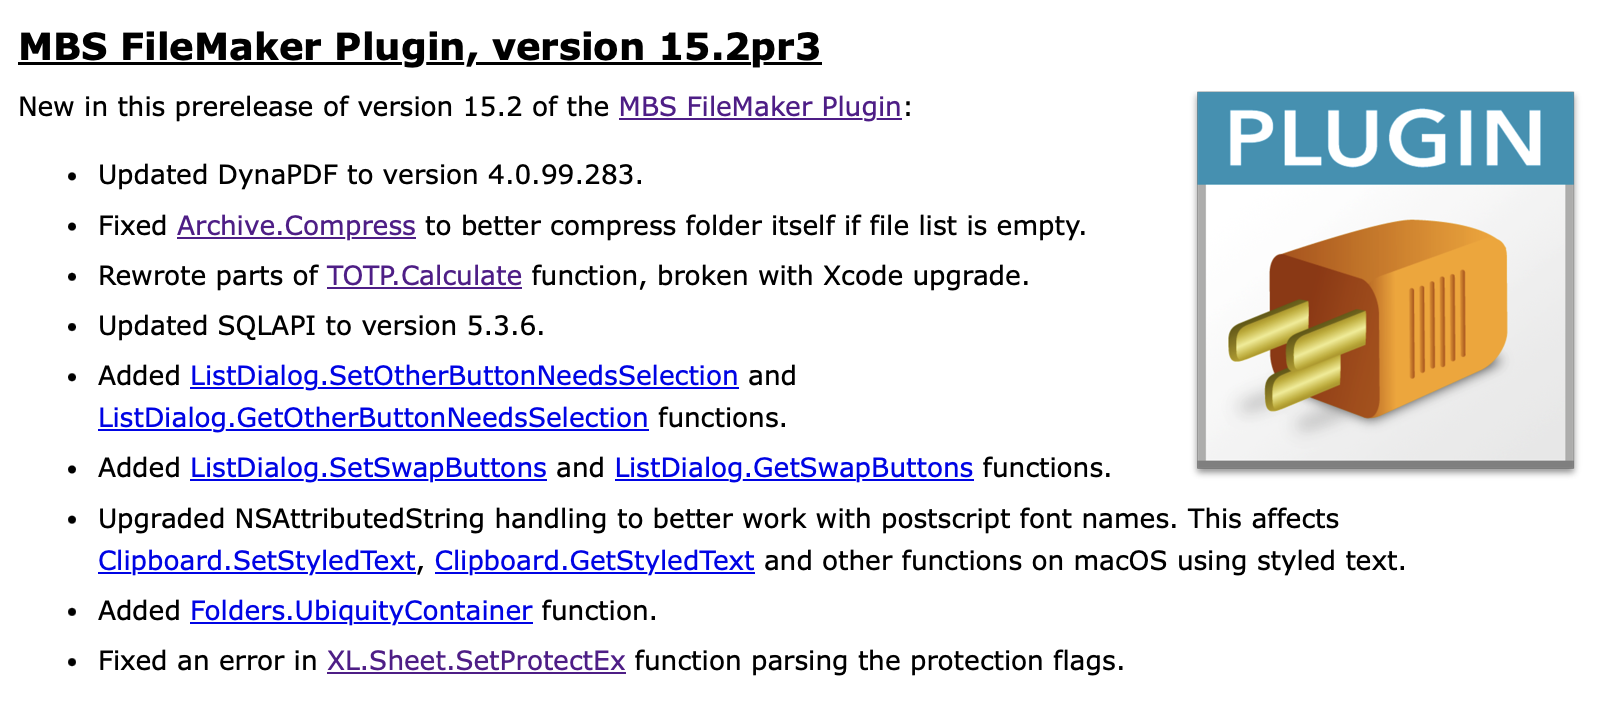The height and width of the screenshot is (706, 1600).
Task: Visit the ListDialog.SetOtherButtonNeedsSelection link
Action: [464, 376]
